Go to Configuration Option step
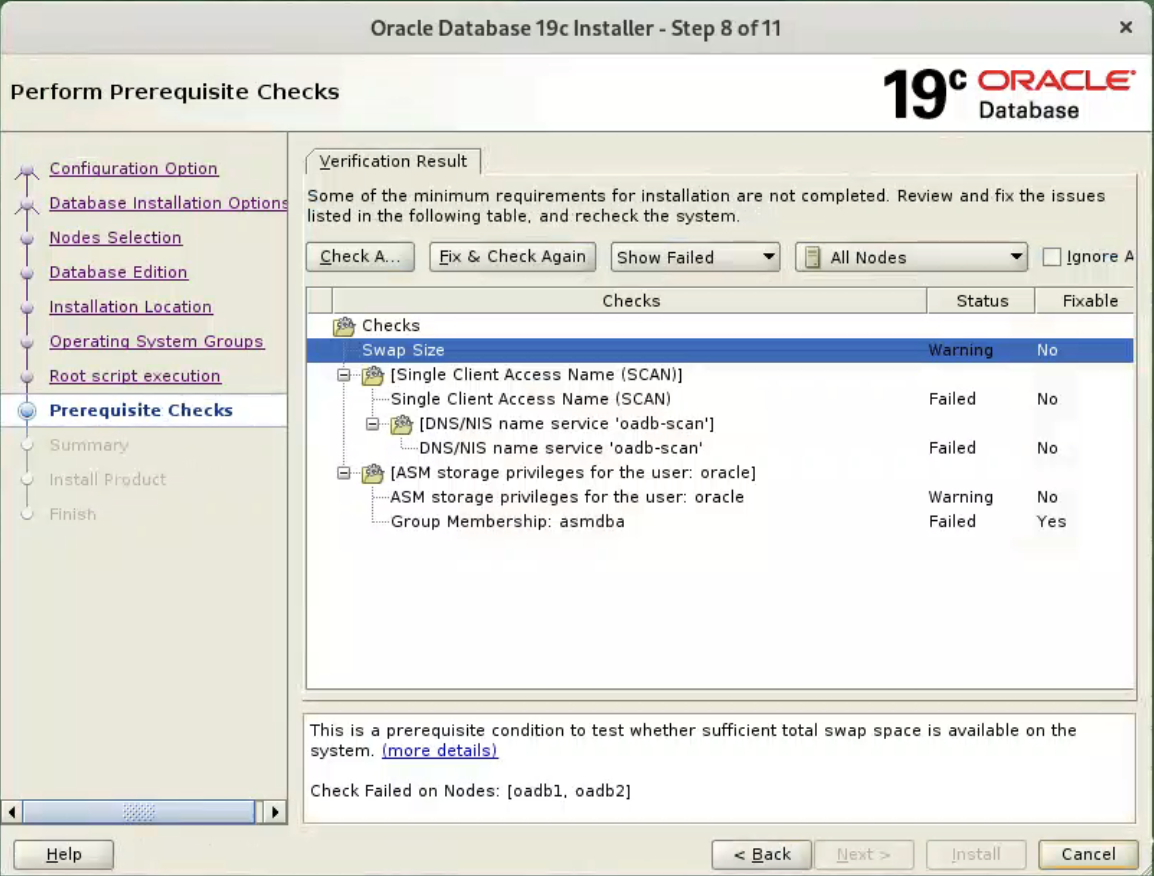 pyautogui.click(x=133, y=169)
